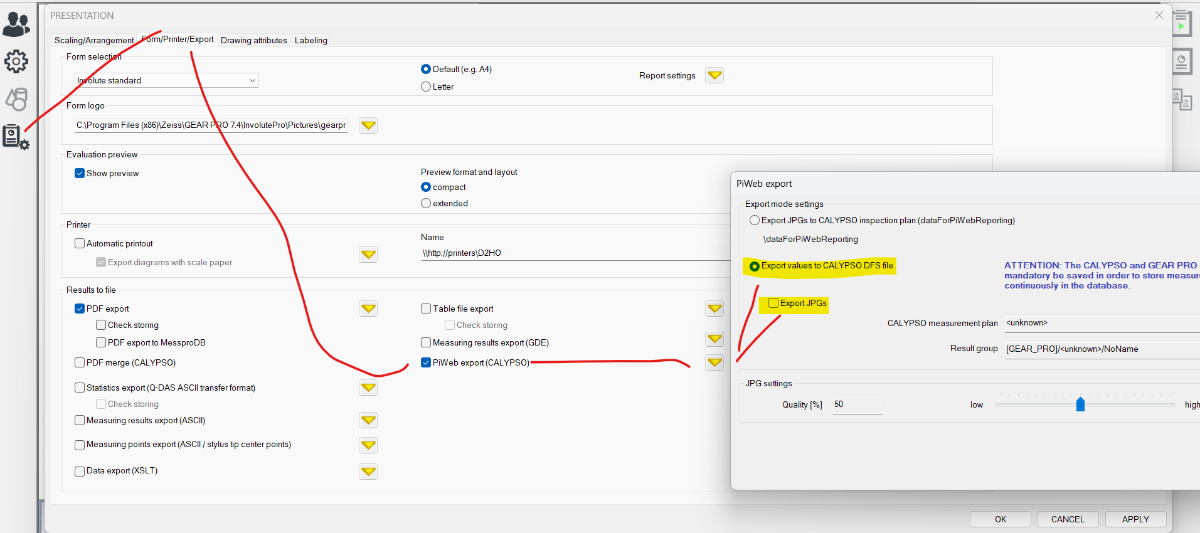The width and height of the screenshot is (1200, 533).
Task: Open Measuring results export (ASCII) yellow arrow
Action: [x=368, y=420]
